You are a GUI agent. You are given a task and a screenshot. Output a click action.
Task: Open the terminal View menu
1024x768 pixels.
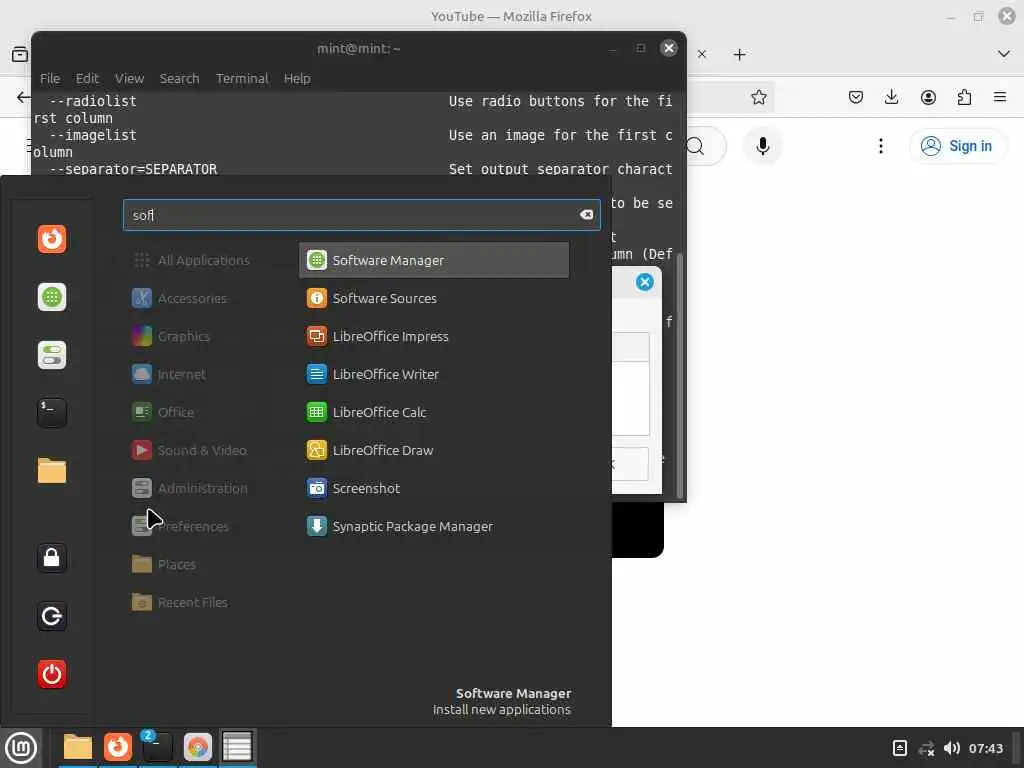coord(129,78)
